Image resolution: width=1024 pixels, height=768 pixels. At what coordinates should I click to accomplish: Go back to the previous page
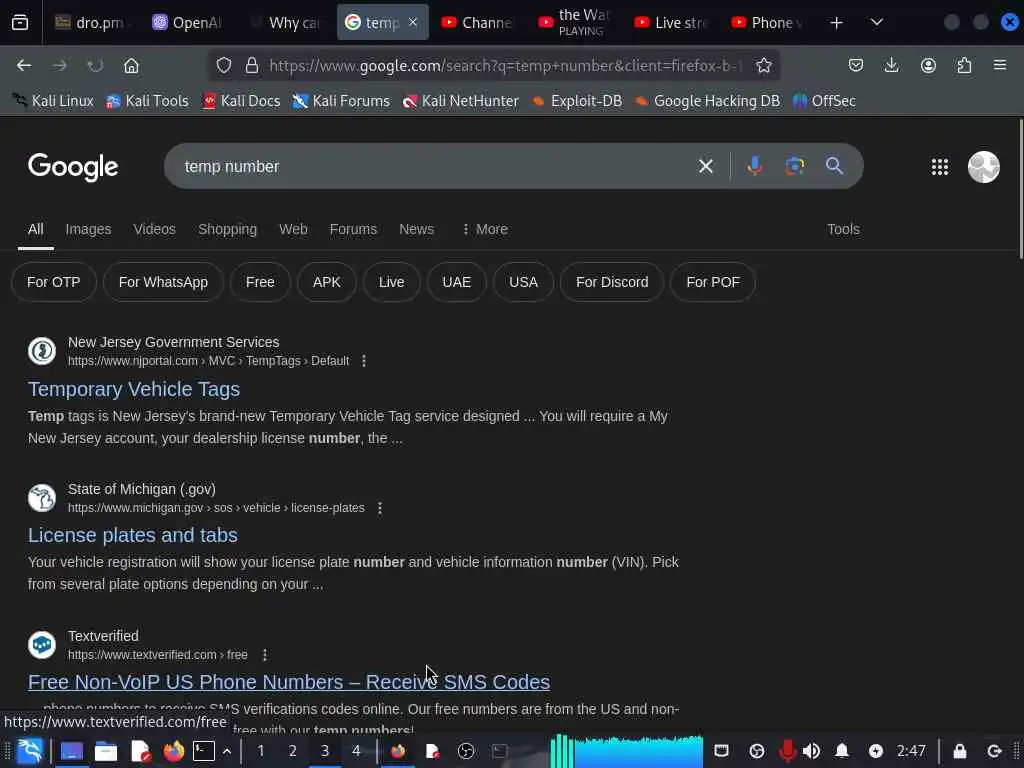click(24, 65)
